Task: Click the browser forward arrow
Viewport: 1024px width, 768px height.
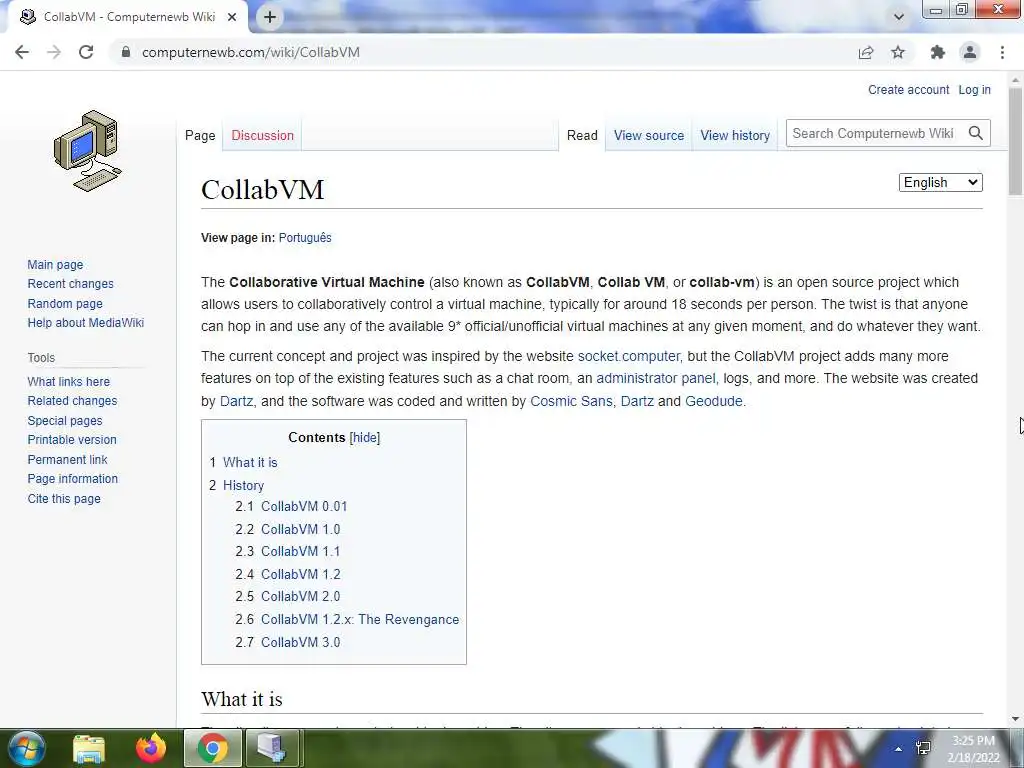Action: coord(54,52)
